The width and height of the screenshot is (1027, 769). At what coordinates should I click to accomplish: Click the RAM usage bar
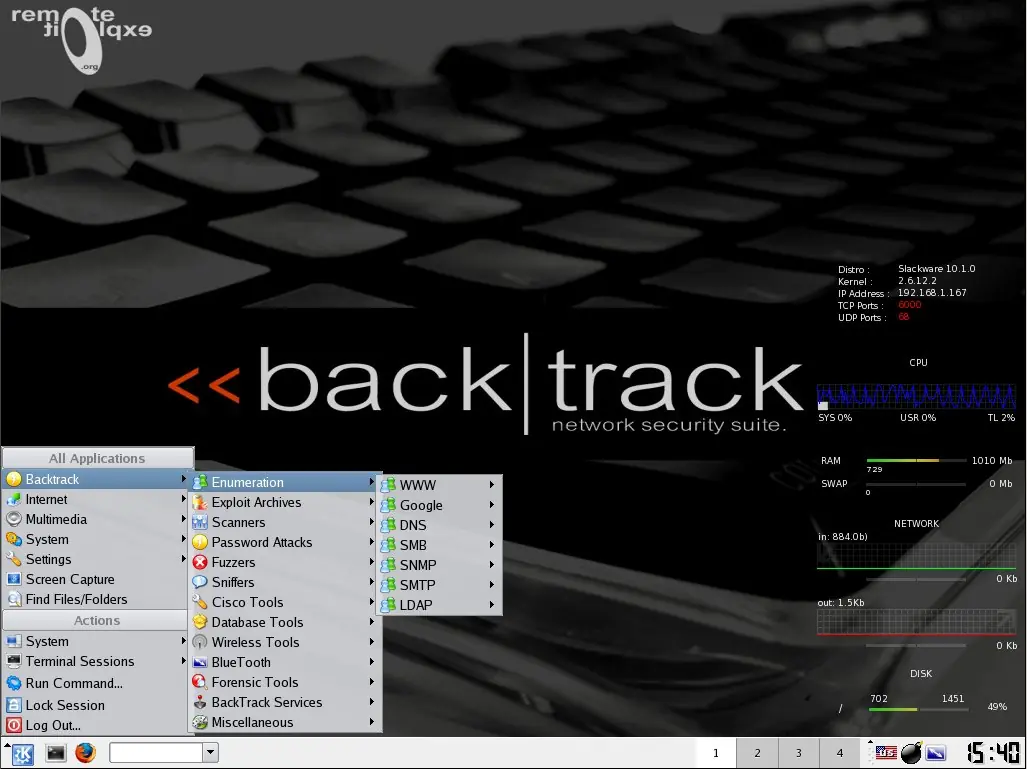pyautogui.click(x=916, y=460)
